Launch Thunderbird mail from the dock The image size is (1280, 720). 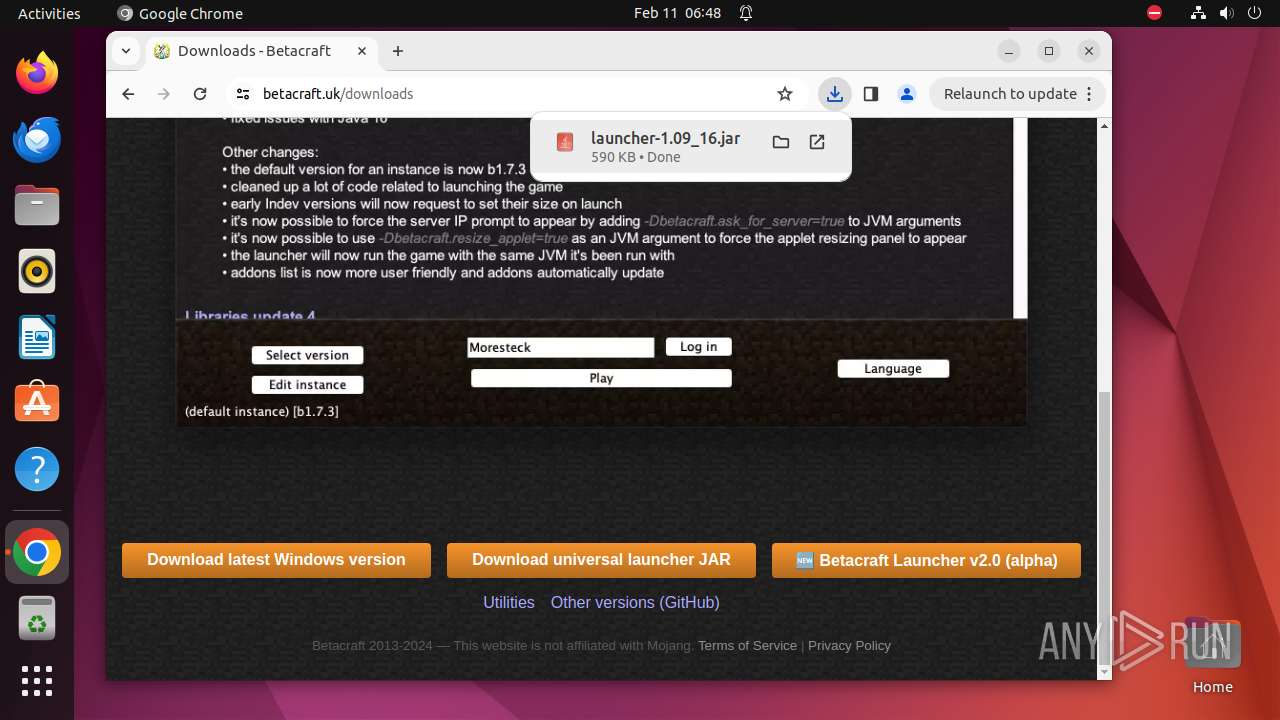37,139
